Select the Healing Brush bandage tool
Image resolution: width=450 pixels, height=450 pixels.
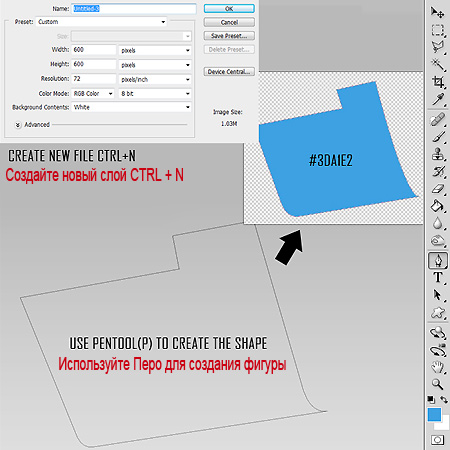438,120
